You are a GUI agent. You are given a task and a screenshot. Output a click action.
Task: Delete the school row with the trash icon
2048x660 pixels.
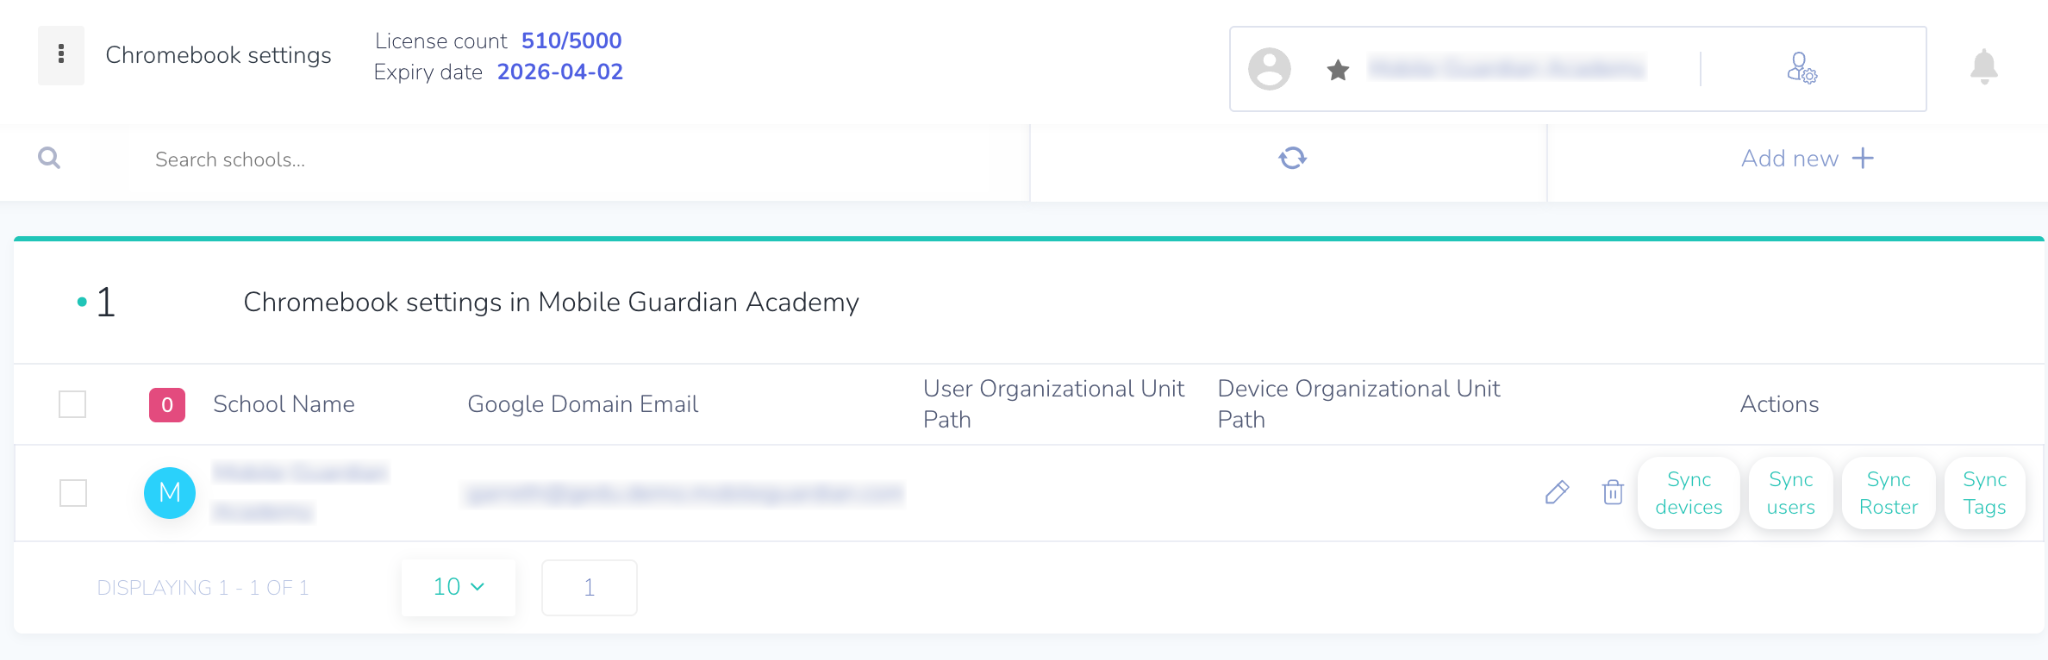coord(1612,492)
